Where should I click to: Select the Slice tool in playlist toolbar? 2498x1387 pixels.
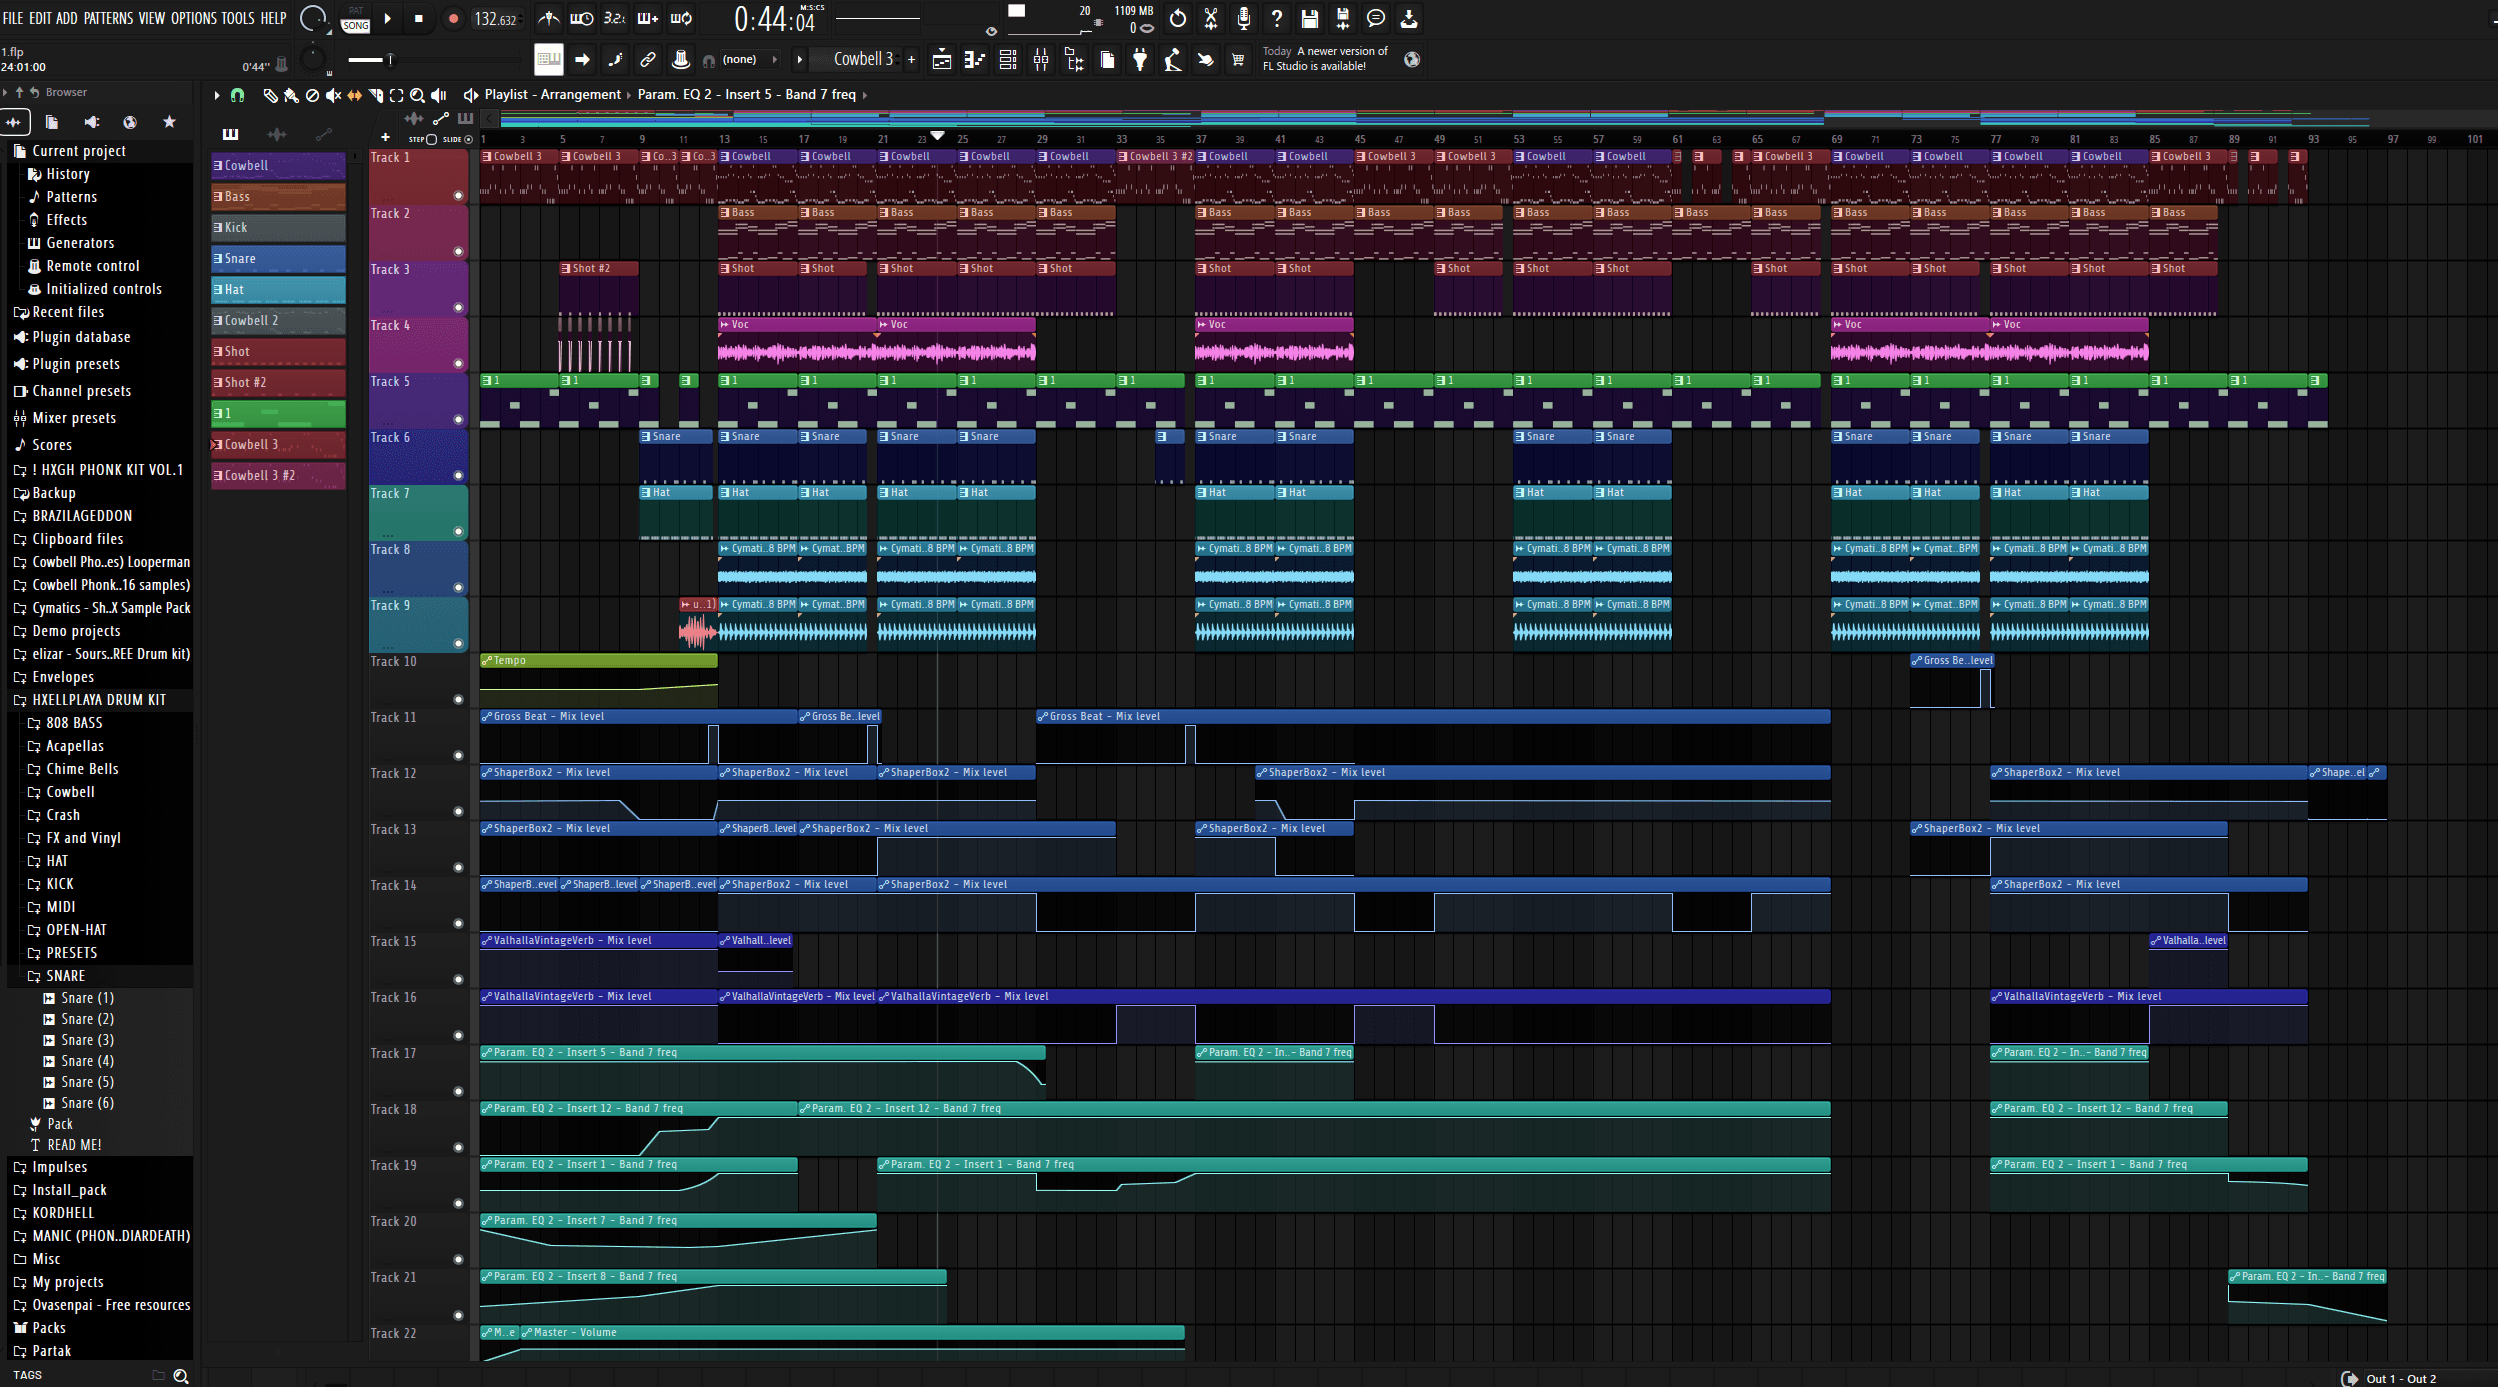375,95
